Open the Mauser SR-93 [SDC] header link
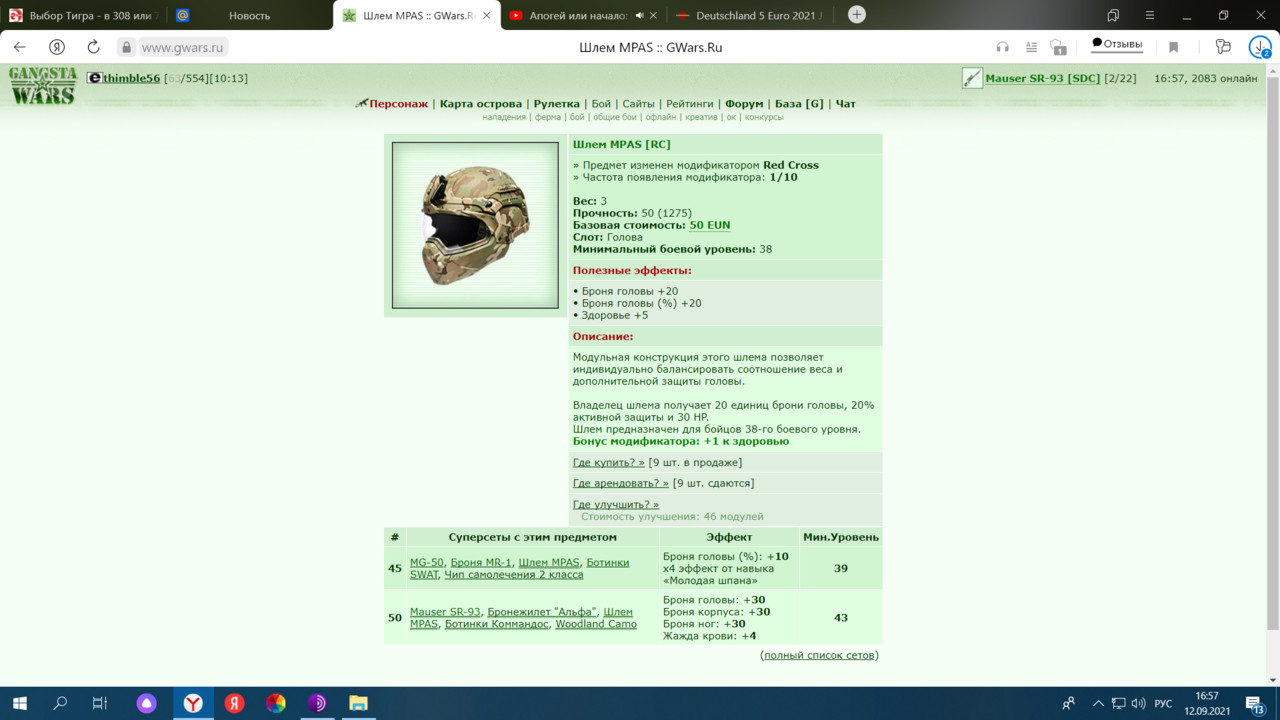 (x=1043, y=78)
